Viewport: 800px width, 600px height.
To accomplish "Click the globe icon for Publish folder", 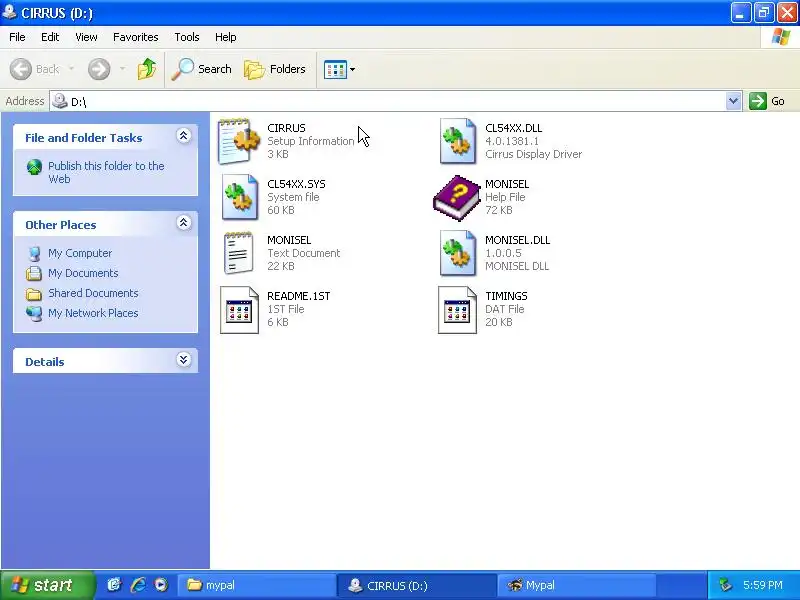I will 34,167.
